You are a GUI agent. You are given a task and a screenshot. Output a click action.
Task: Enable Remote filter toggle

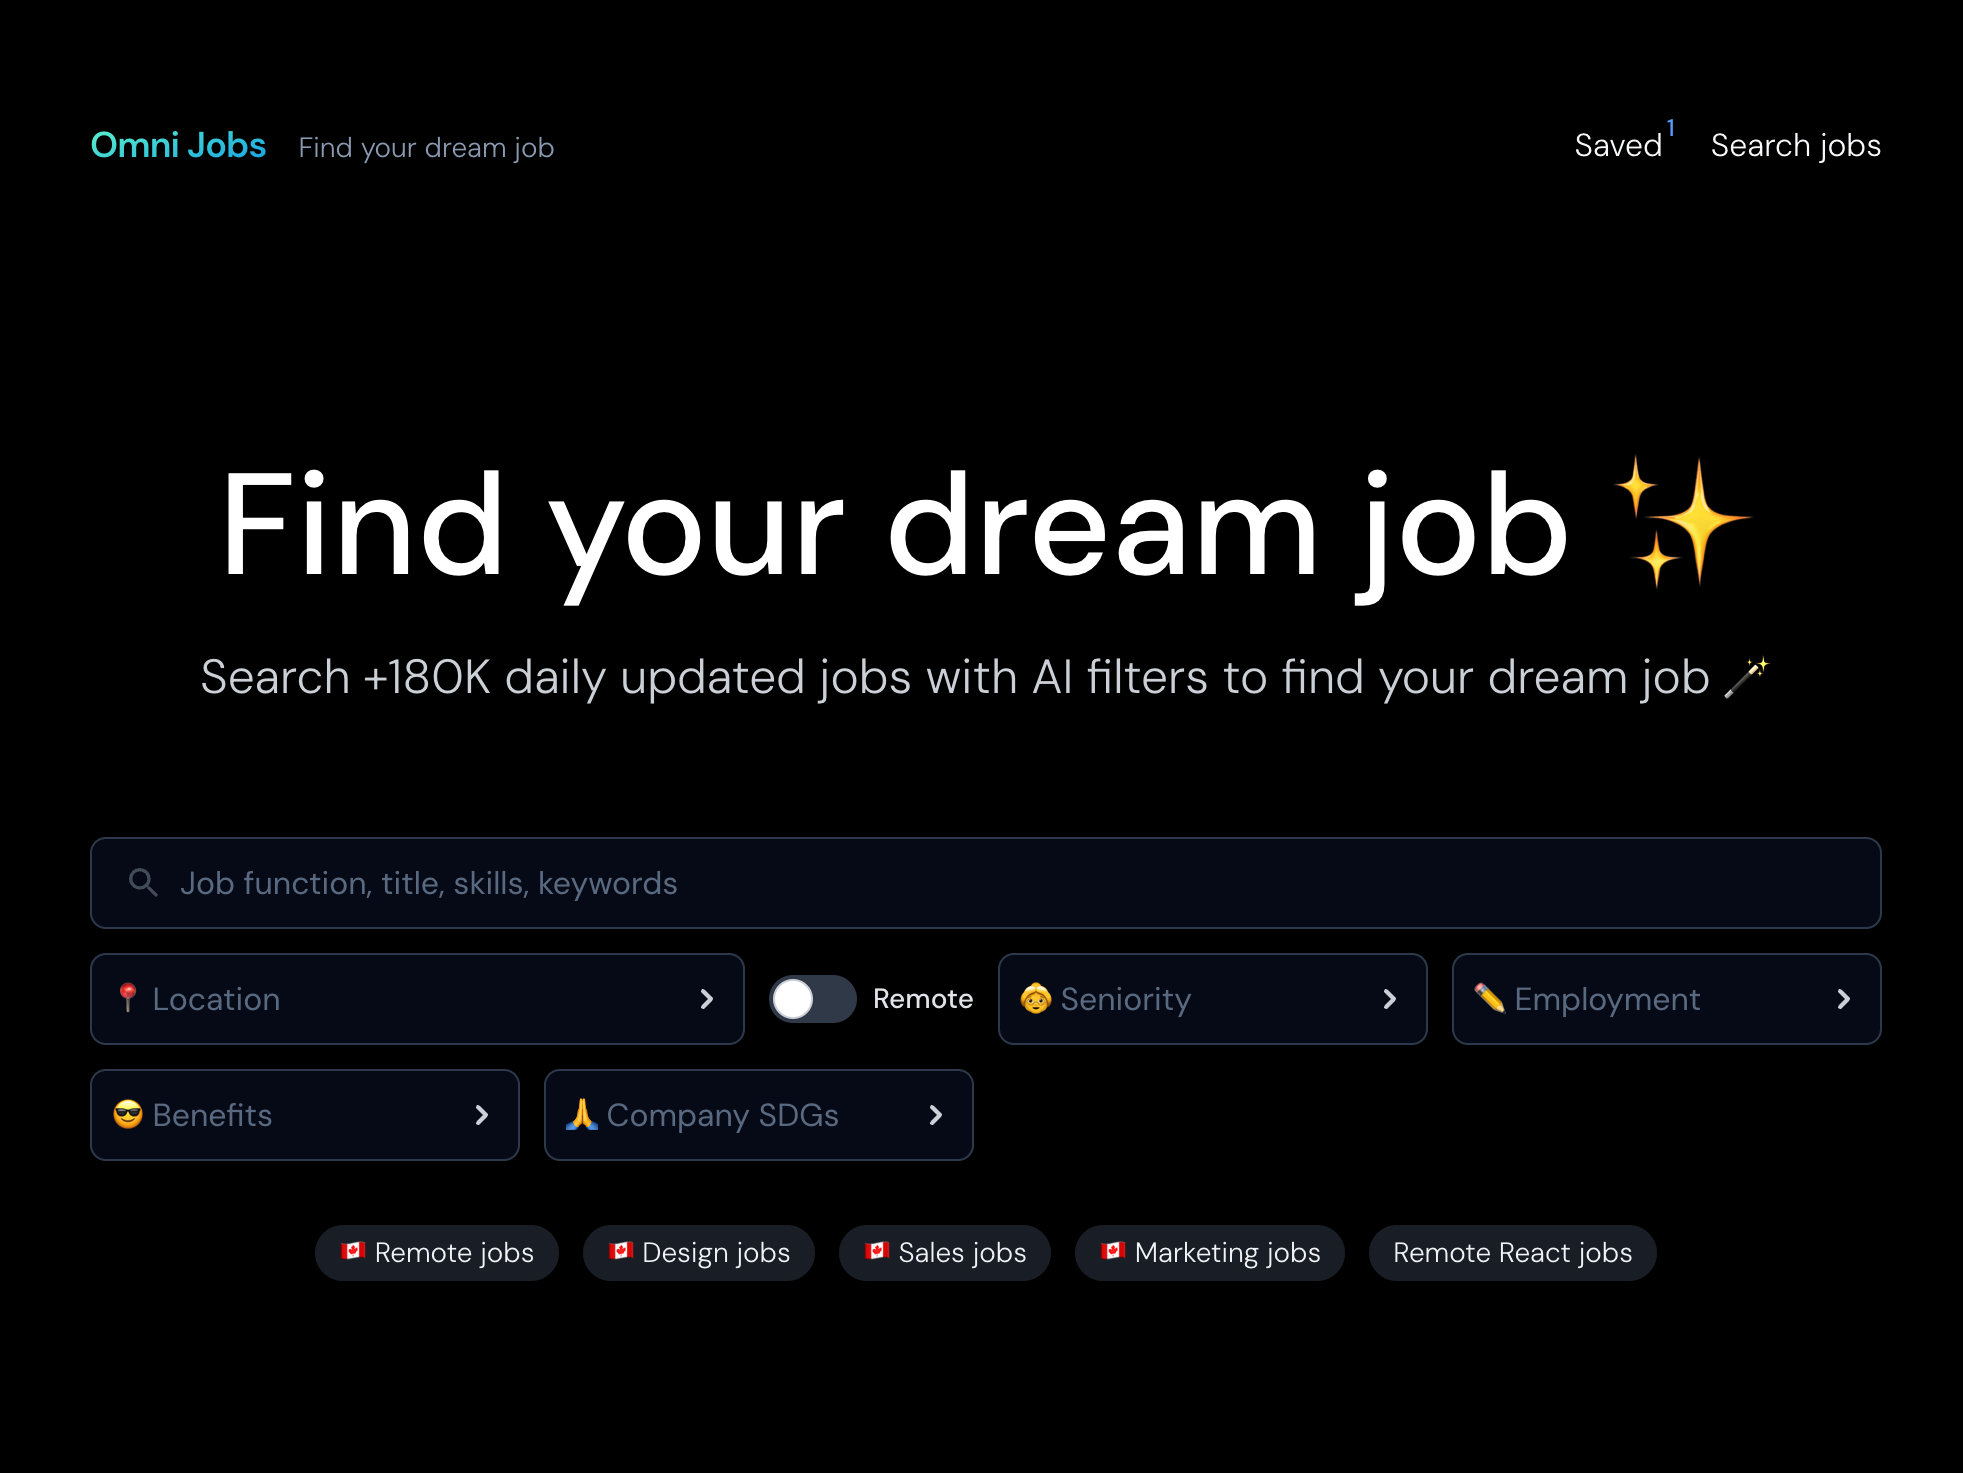coord(811,998)
